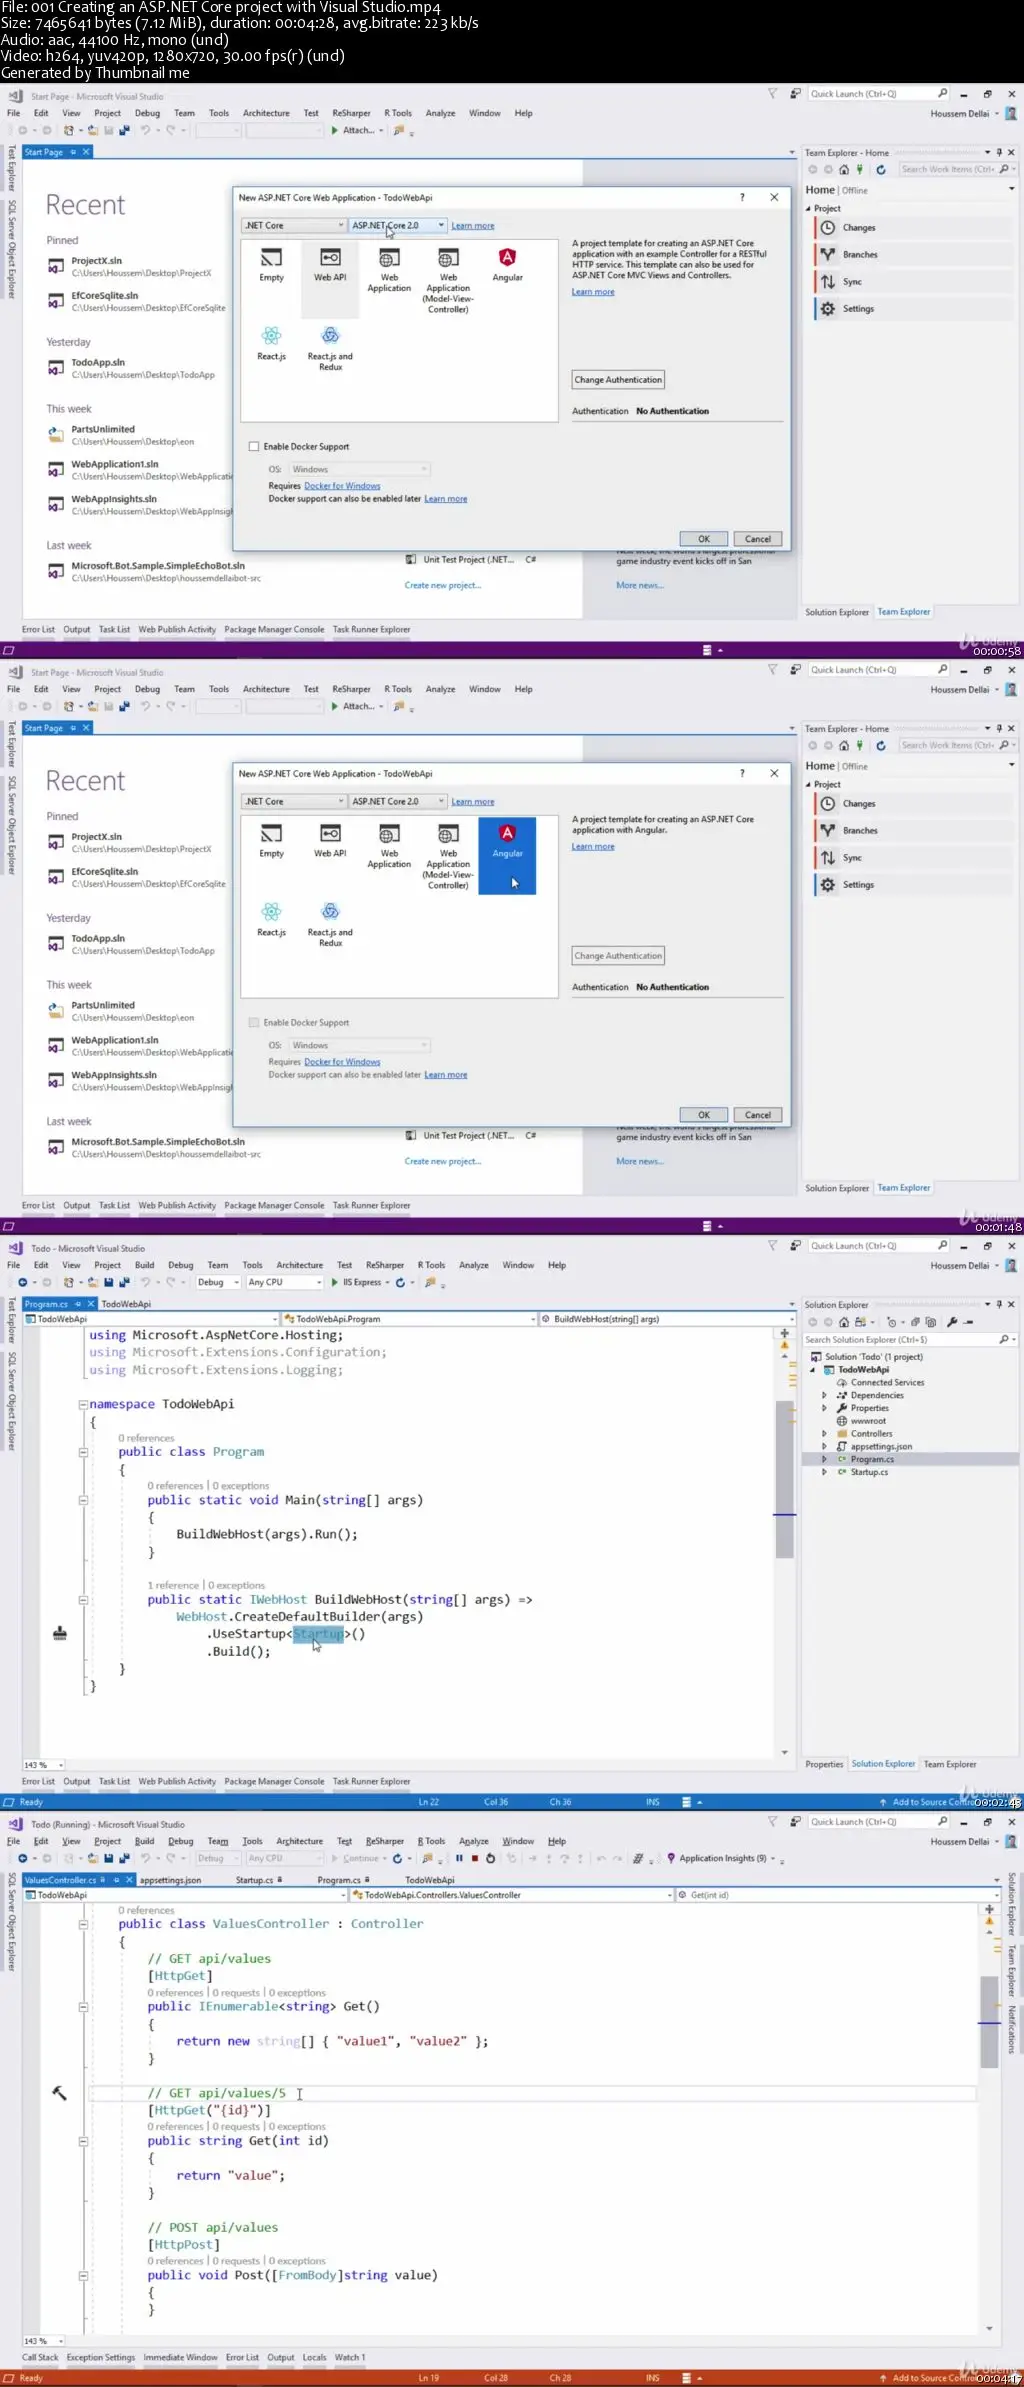Select Web Application template in 00:00:58 frame
This screenshot has width=1024, height=2387.
pos(389,270)
